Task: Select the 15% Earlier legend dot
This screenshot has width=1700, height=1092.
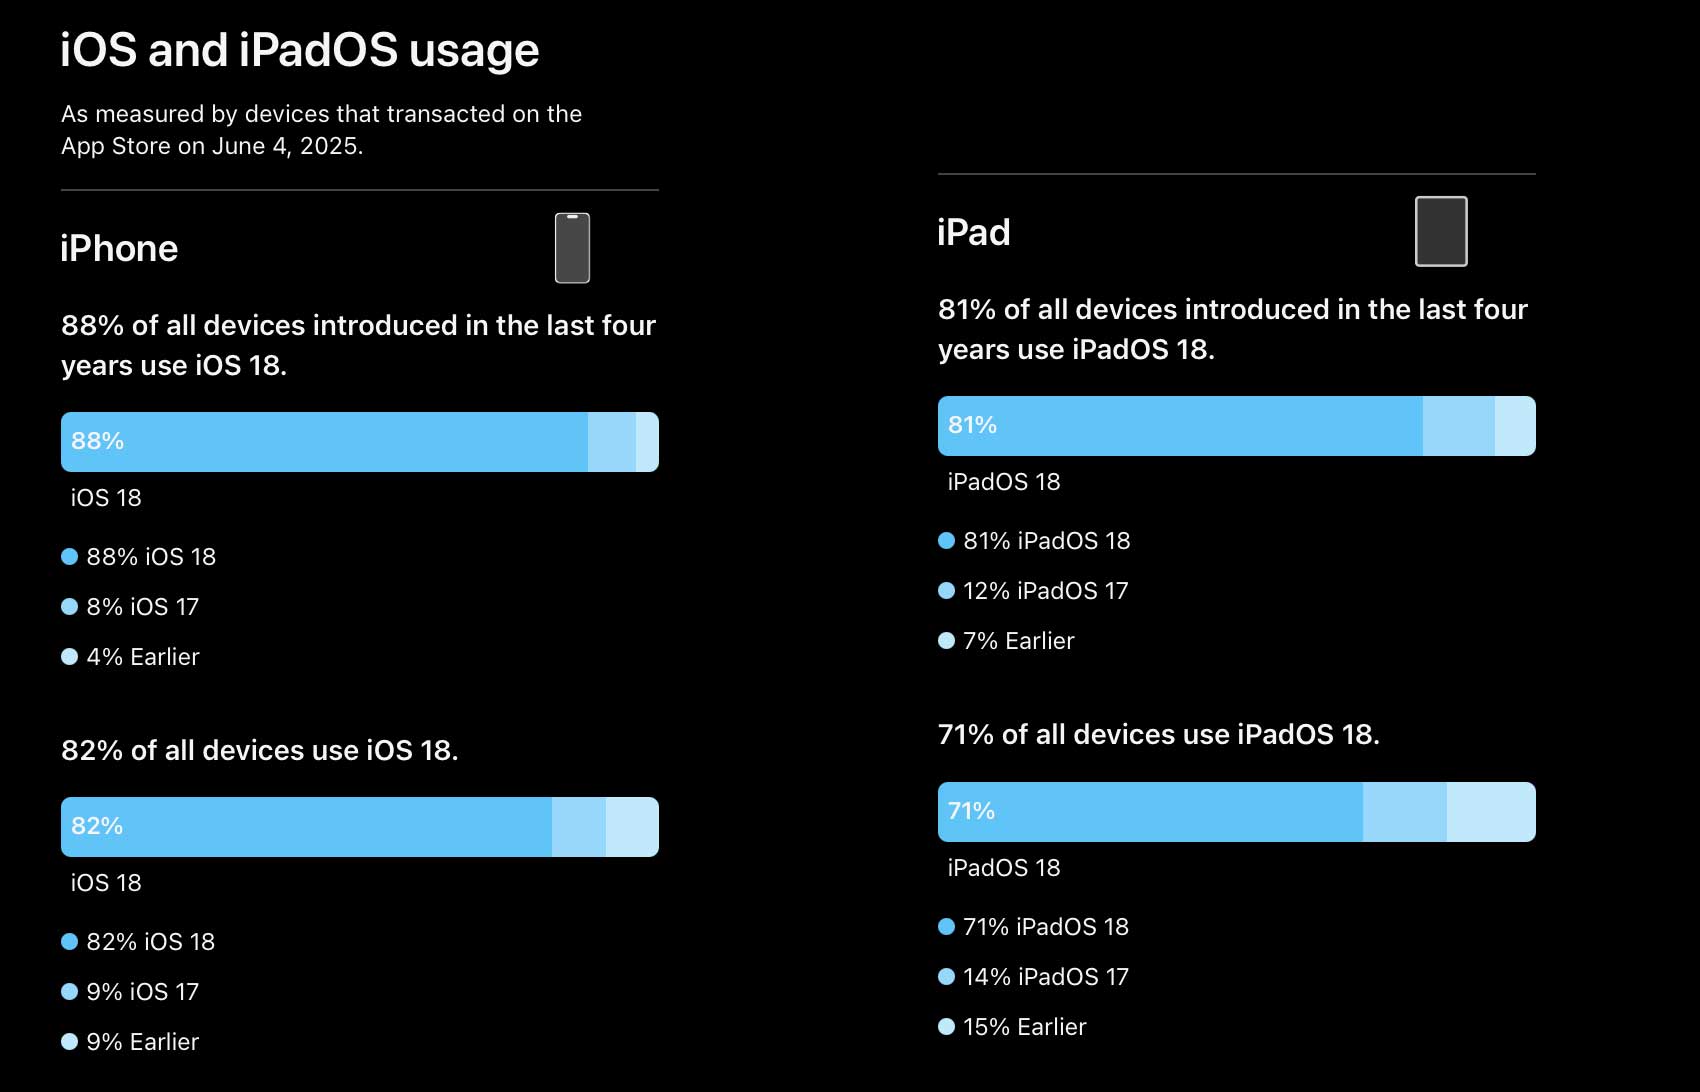Action: [946, 1027]
